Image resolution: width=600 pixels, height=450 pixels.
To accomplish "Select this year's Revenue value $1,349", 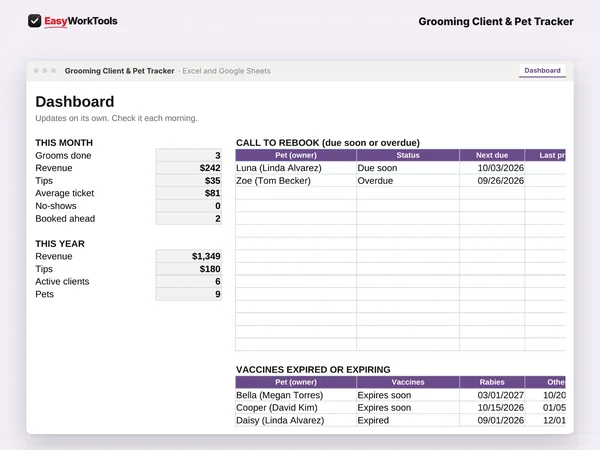I will [x=189, y=256].
